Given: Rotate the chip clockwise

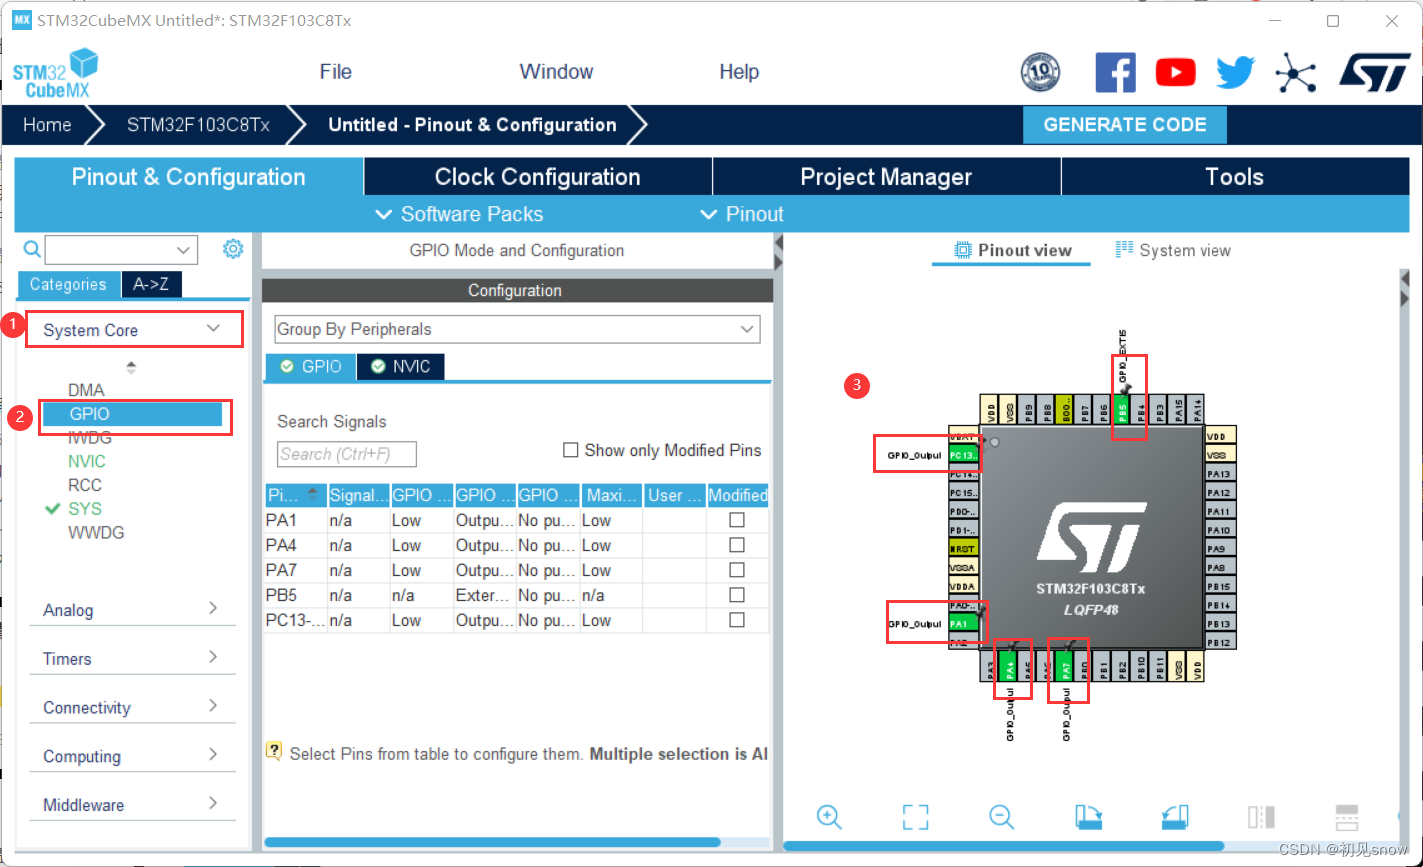Looking at the screenshot, I should [x=1088, y=817].
